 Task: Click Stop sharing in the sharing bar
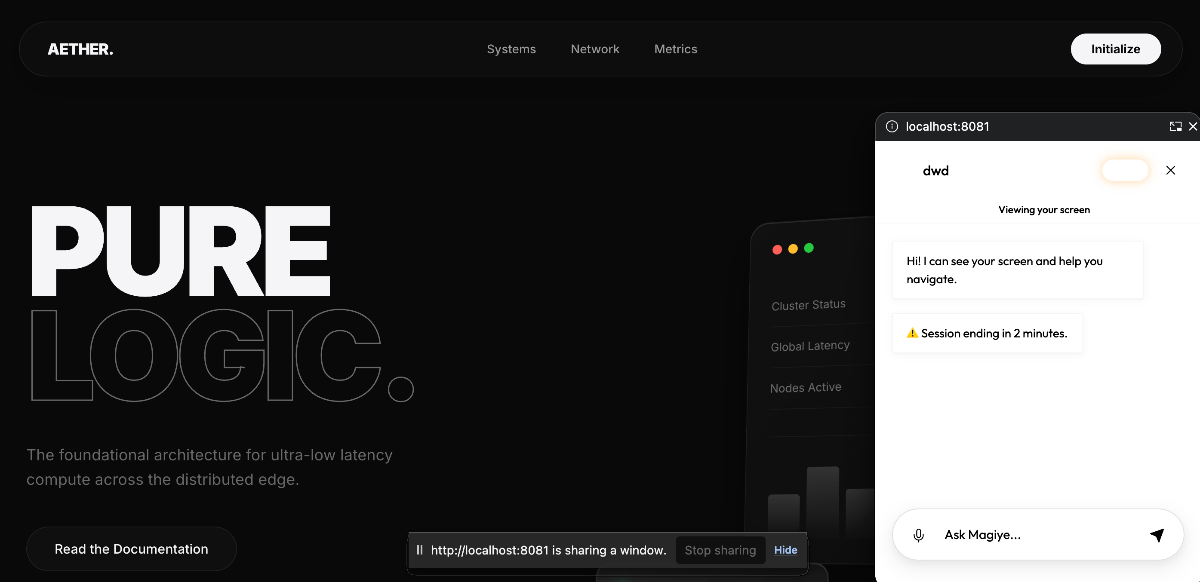[720, 550]
